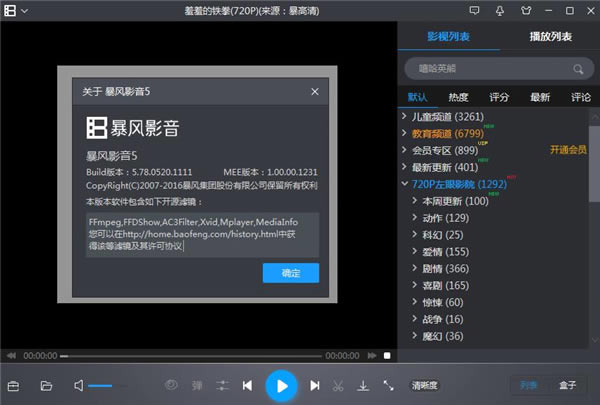
Task: Collapse the 720P左眼影院 tree node
Action: pos(403,184)
